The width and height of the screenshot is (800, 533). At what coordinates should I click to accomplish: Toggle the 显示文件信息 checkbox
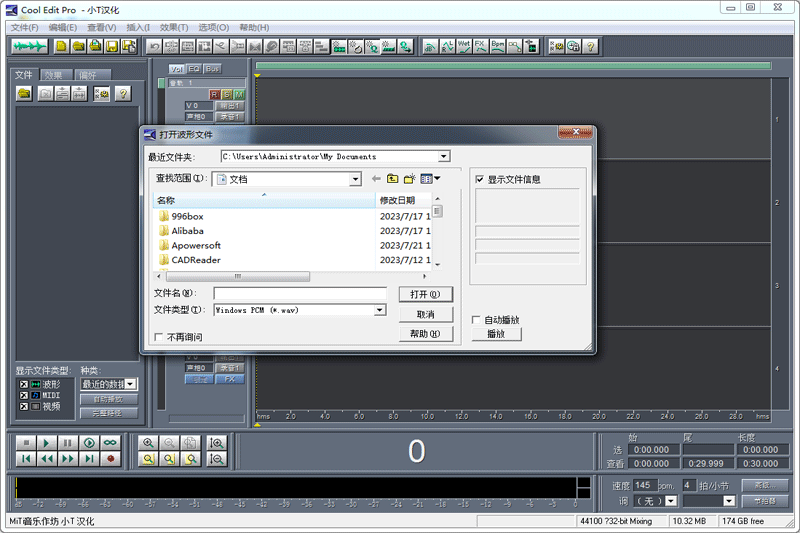tap(479, 179)
